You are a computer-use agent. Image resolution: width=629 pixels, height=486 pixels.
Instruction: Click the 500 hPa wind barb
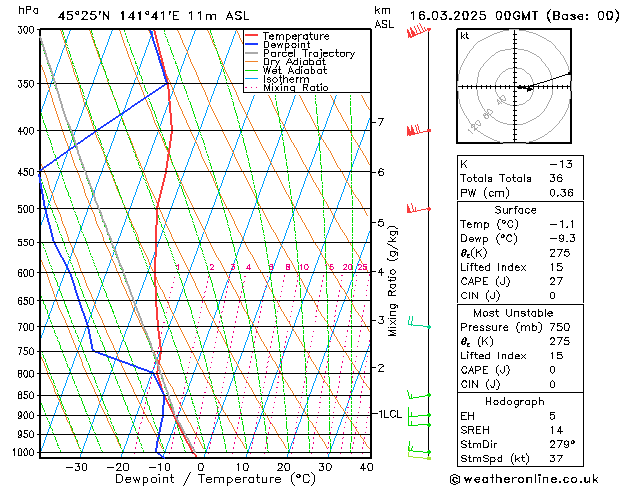(418, 208)
